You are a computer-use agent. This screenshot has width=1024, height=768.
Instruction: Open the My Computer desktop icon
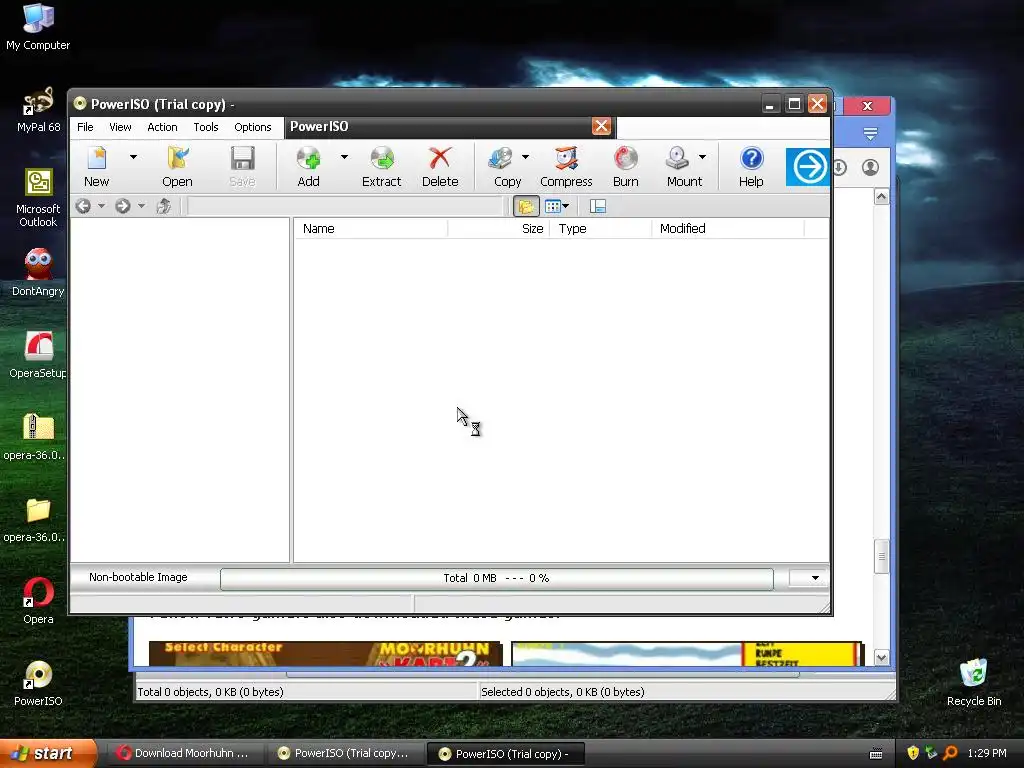38,27
